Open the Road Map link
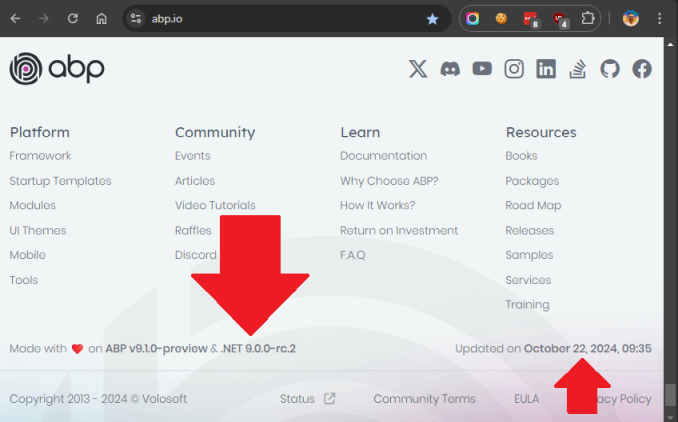Viewport: 678px width, 422px height. 534,206
